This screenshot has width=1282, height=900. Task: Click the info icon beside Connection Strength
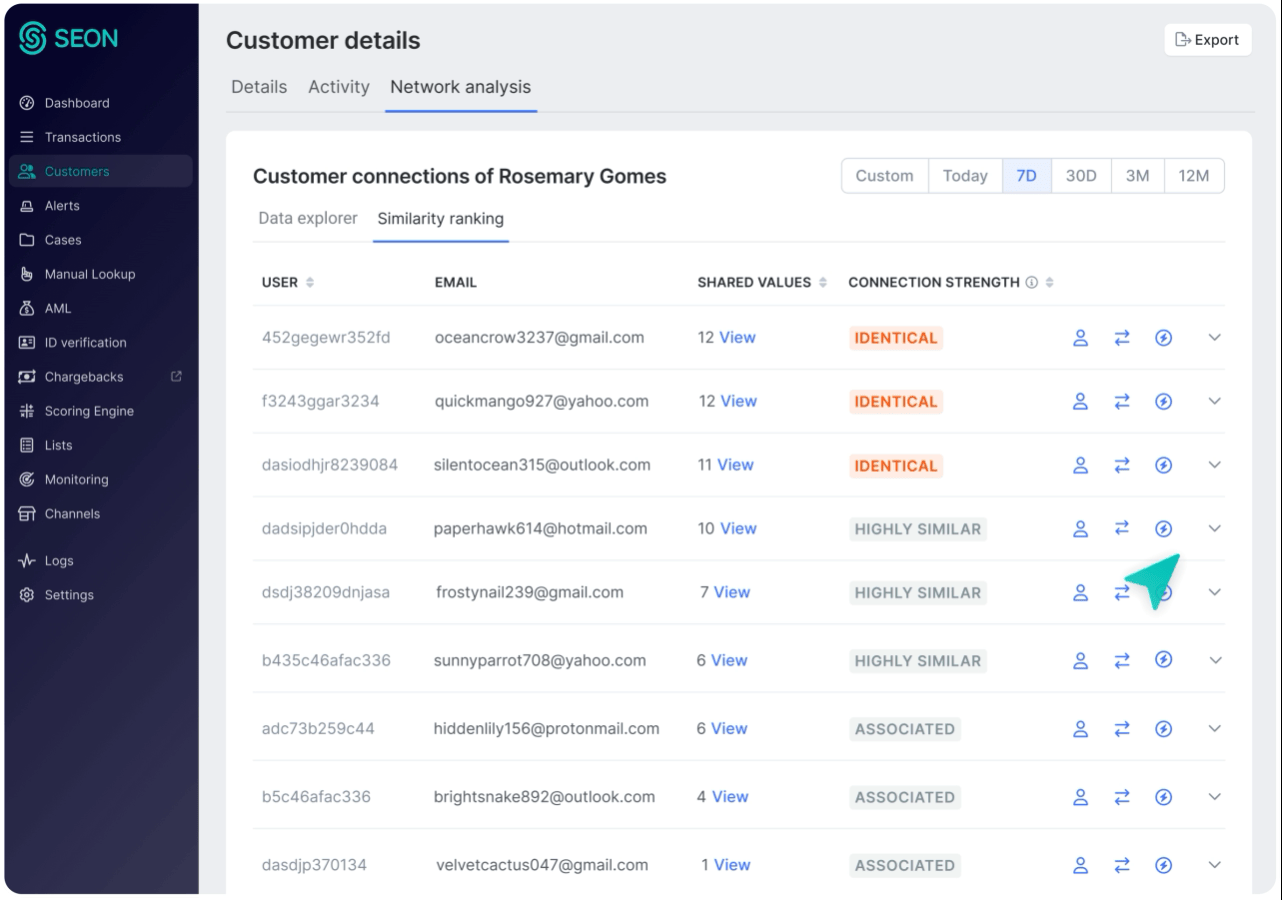pos(1031,283)
